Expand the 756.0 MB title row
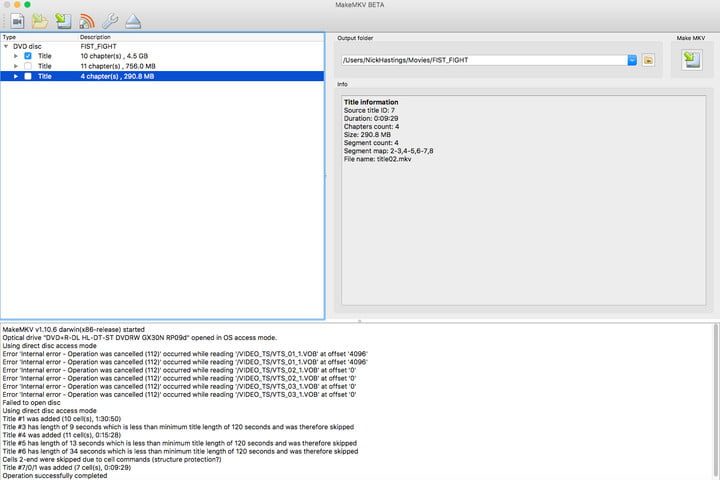The width and height of the screenshot is (720, 480). (x=16, y=66)
